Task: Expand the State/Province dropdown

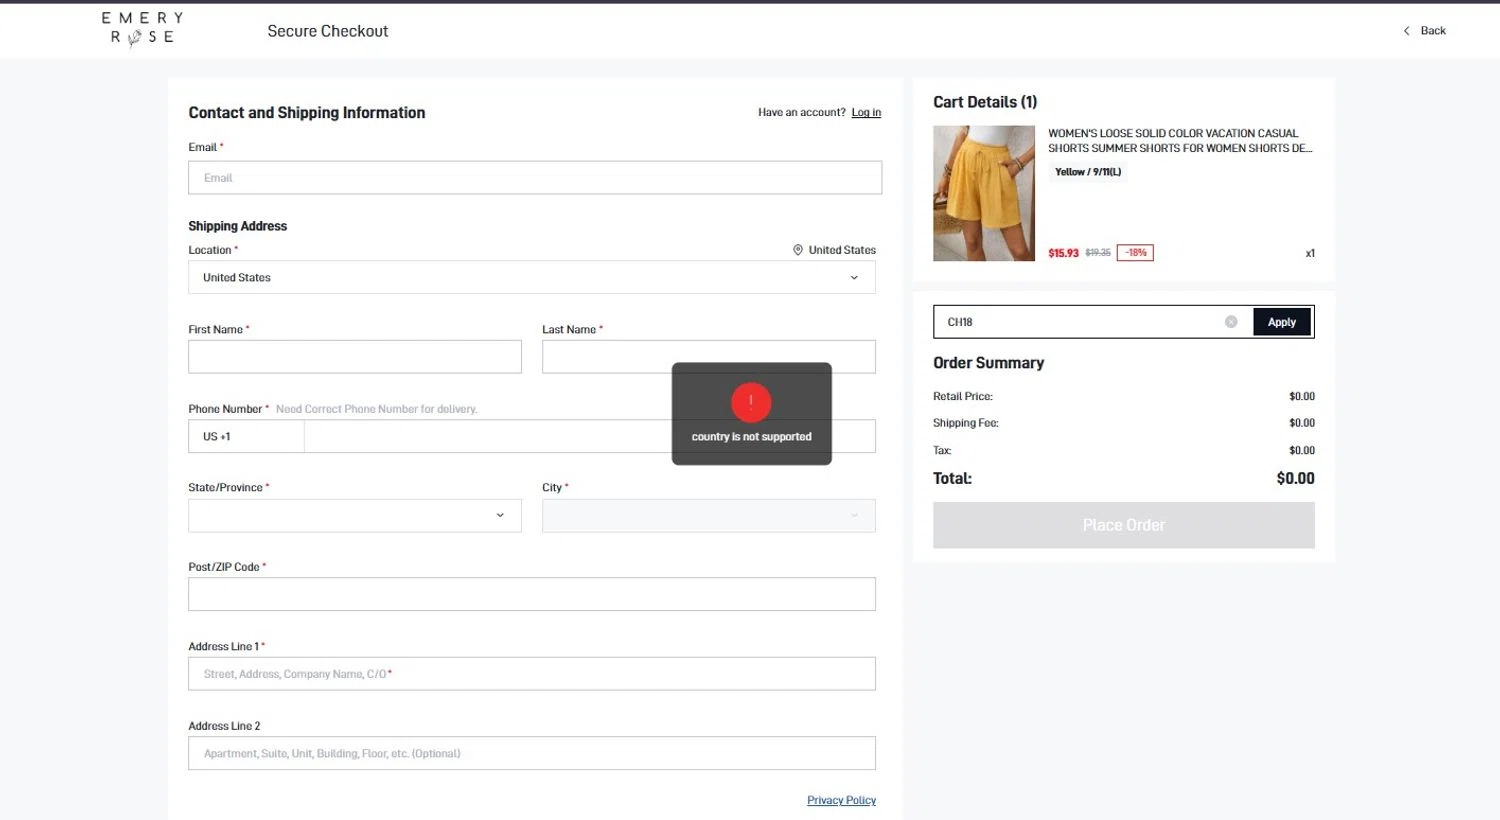Action: coord(355,516)
